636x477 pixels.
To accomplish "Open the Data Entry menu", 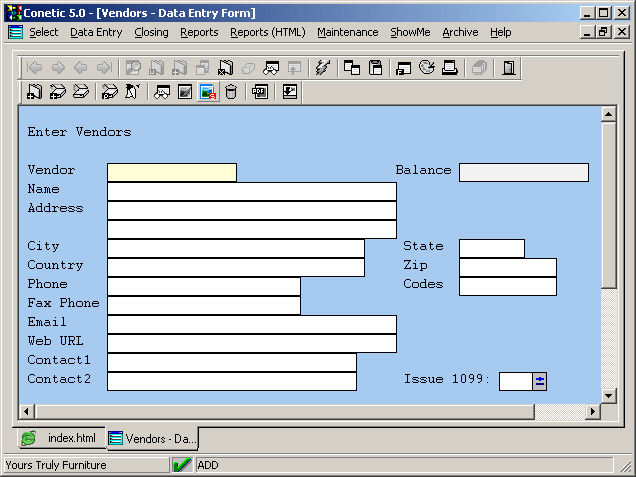I will (96, 32).
